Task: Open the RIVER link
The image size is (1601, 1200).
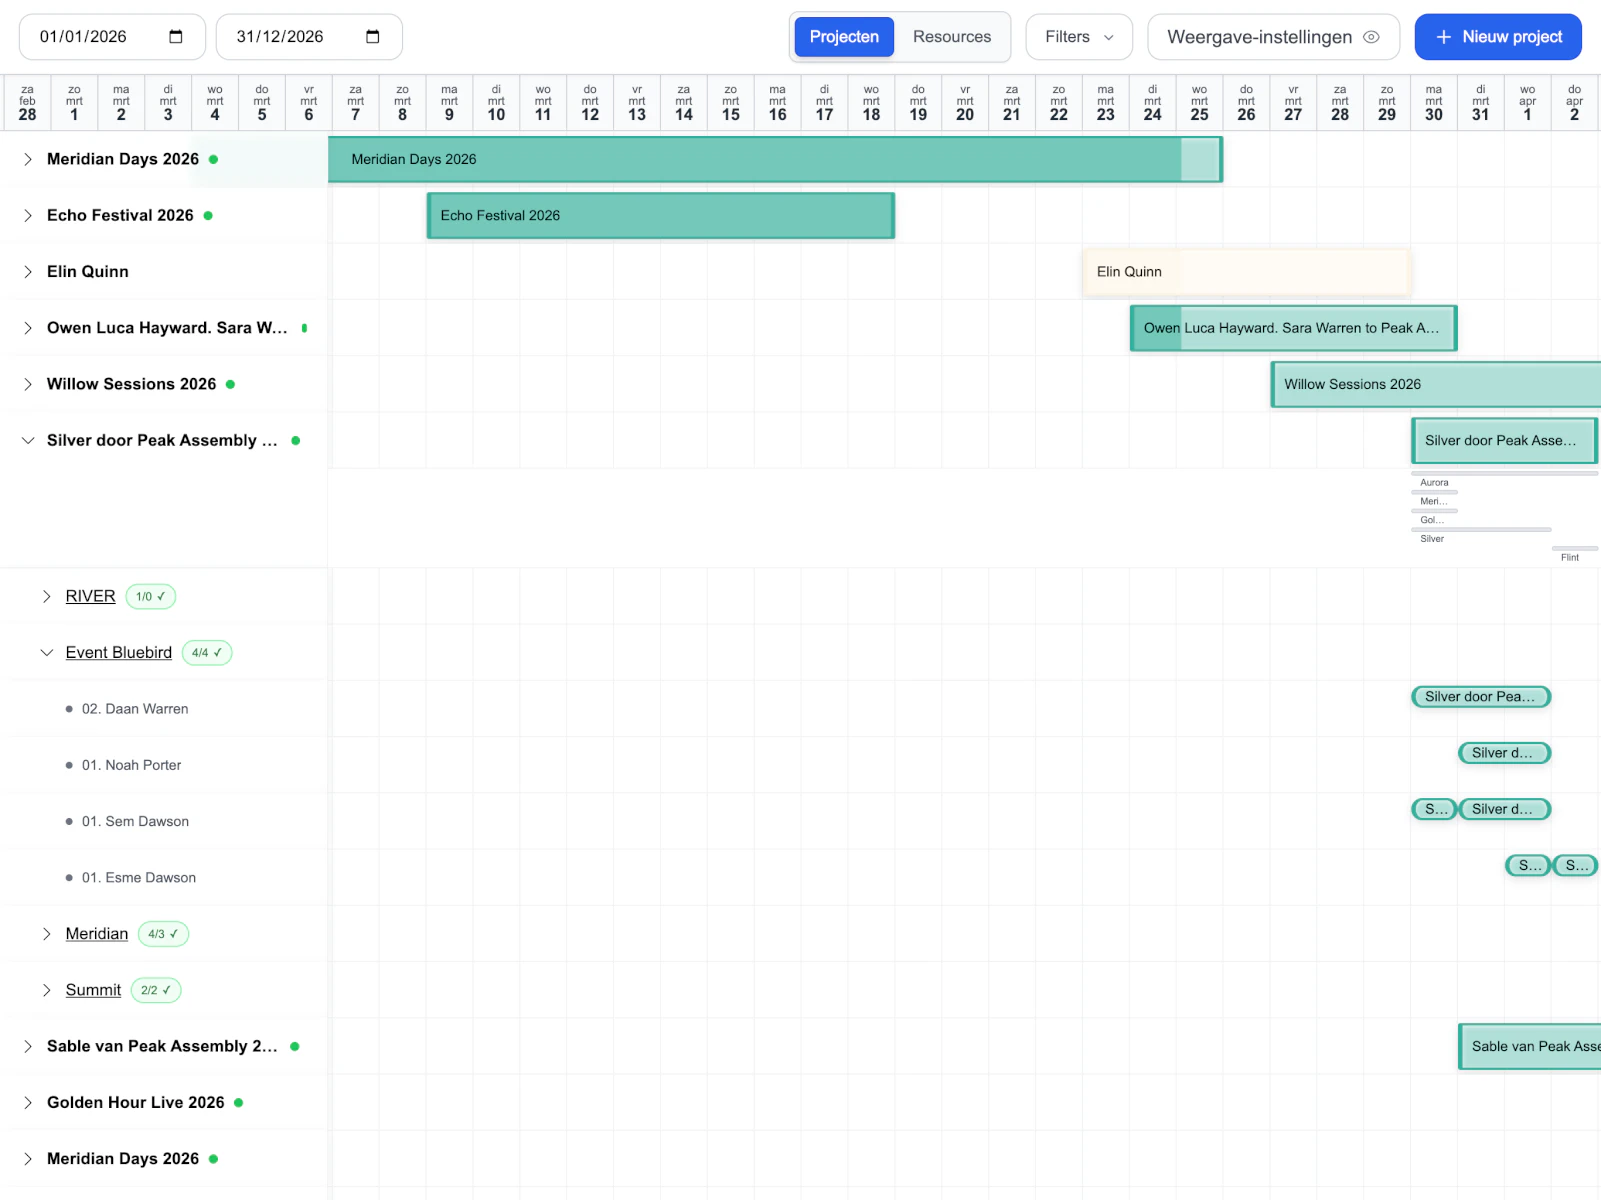Action: [90, 597]
